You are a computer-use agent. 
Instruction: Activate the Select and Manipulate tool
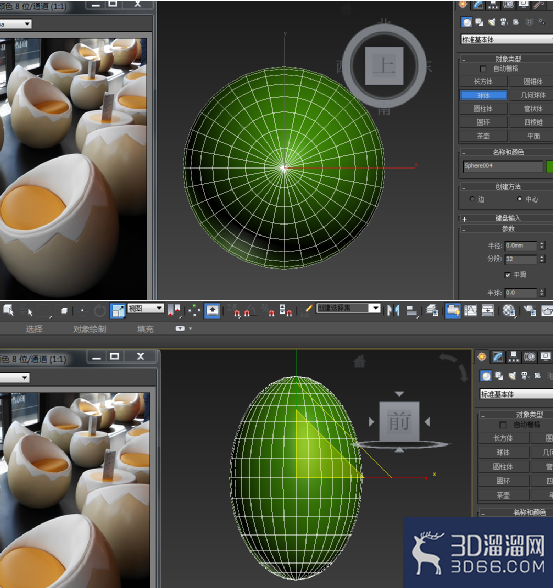point(194,310)
